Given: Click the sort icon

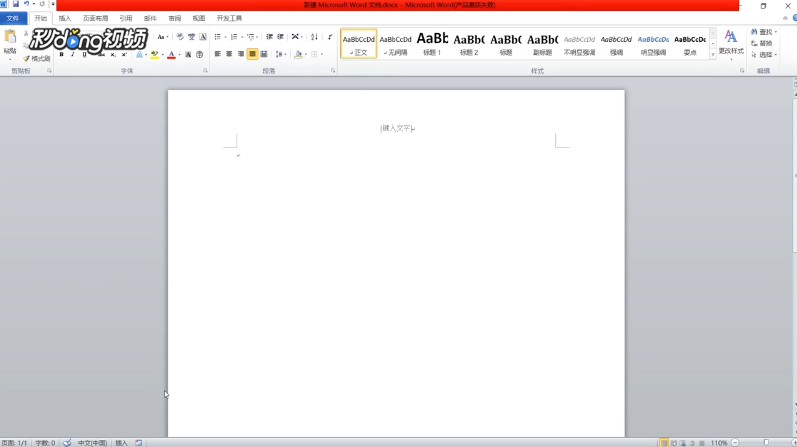Looking at the screenshot, I should pos(314,37).
